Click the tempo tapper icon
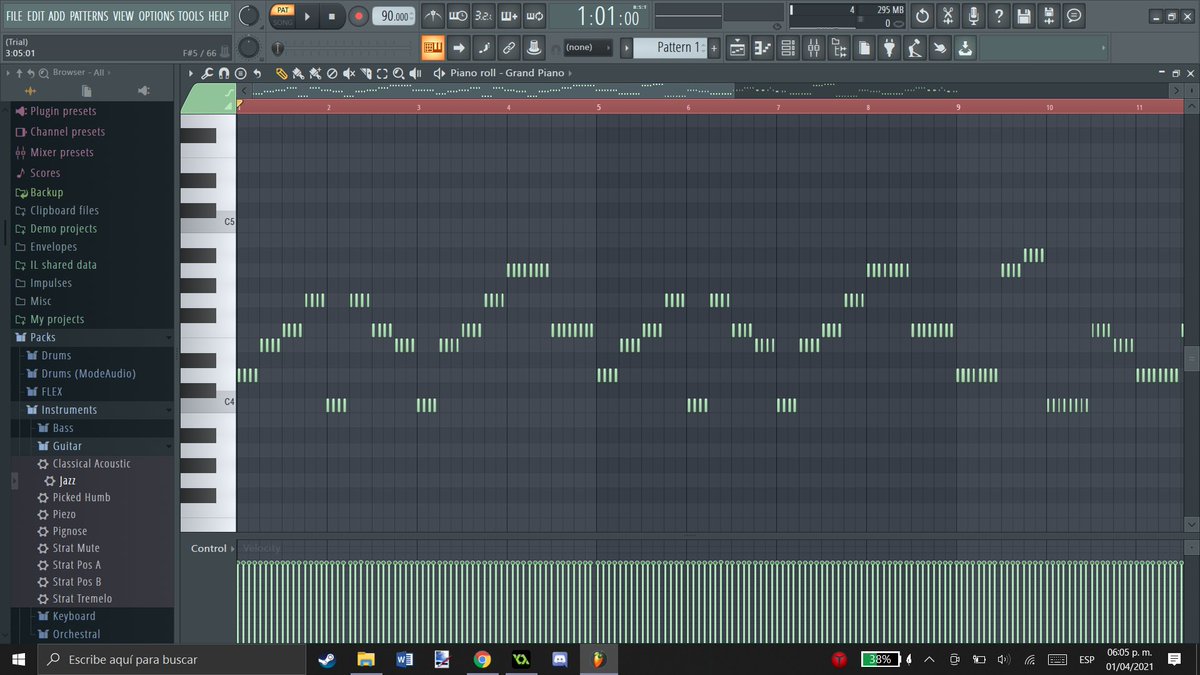 (915, 47)
